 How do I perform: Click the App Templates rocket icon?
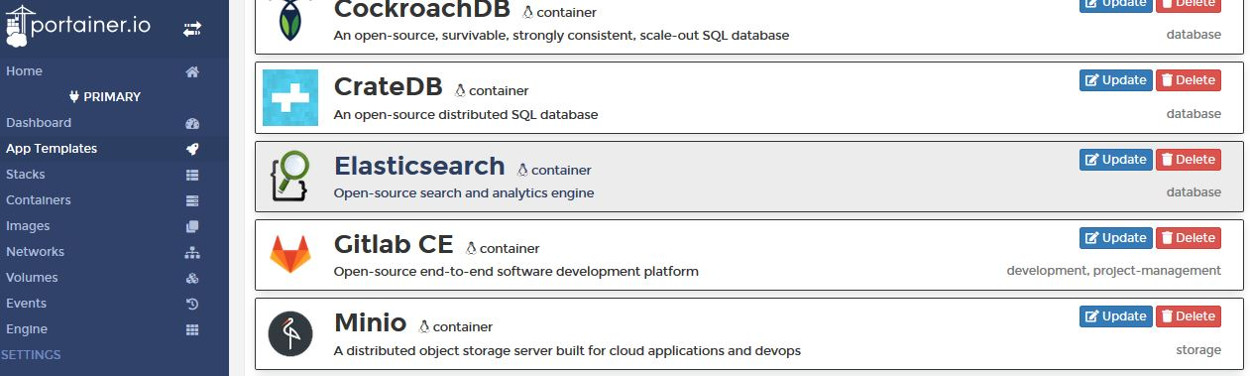[x=192, y=149]
